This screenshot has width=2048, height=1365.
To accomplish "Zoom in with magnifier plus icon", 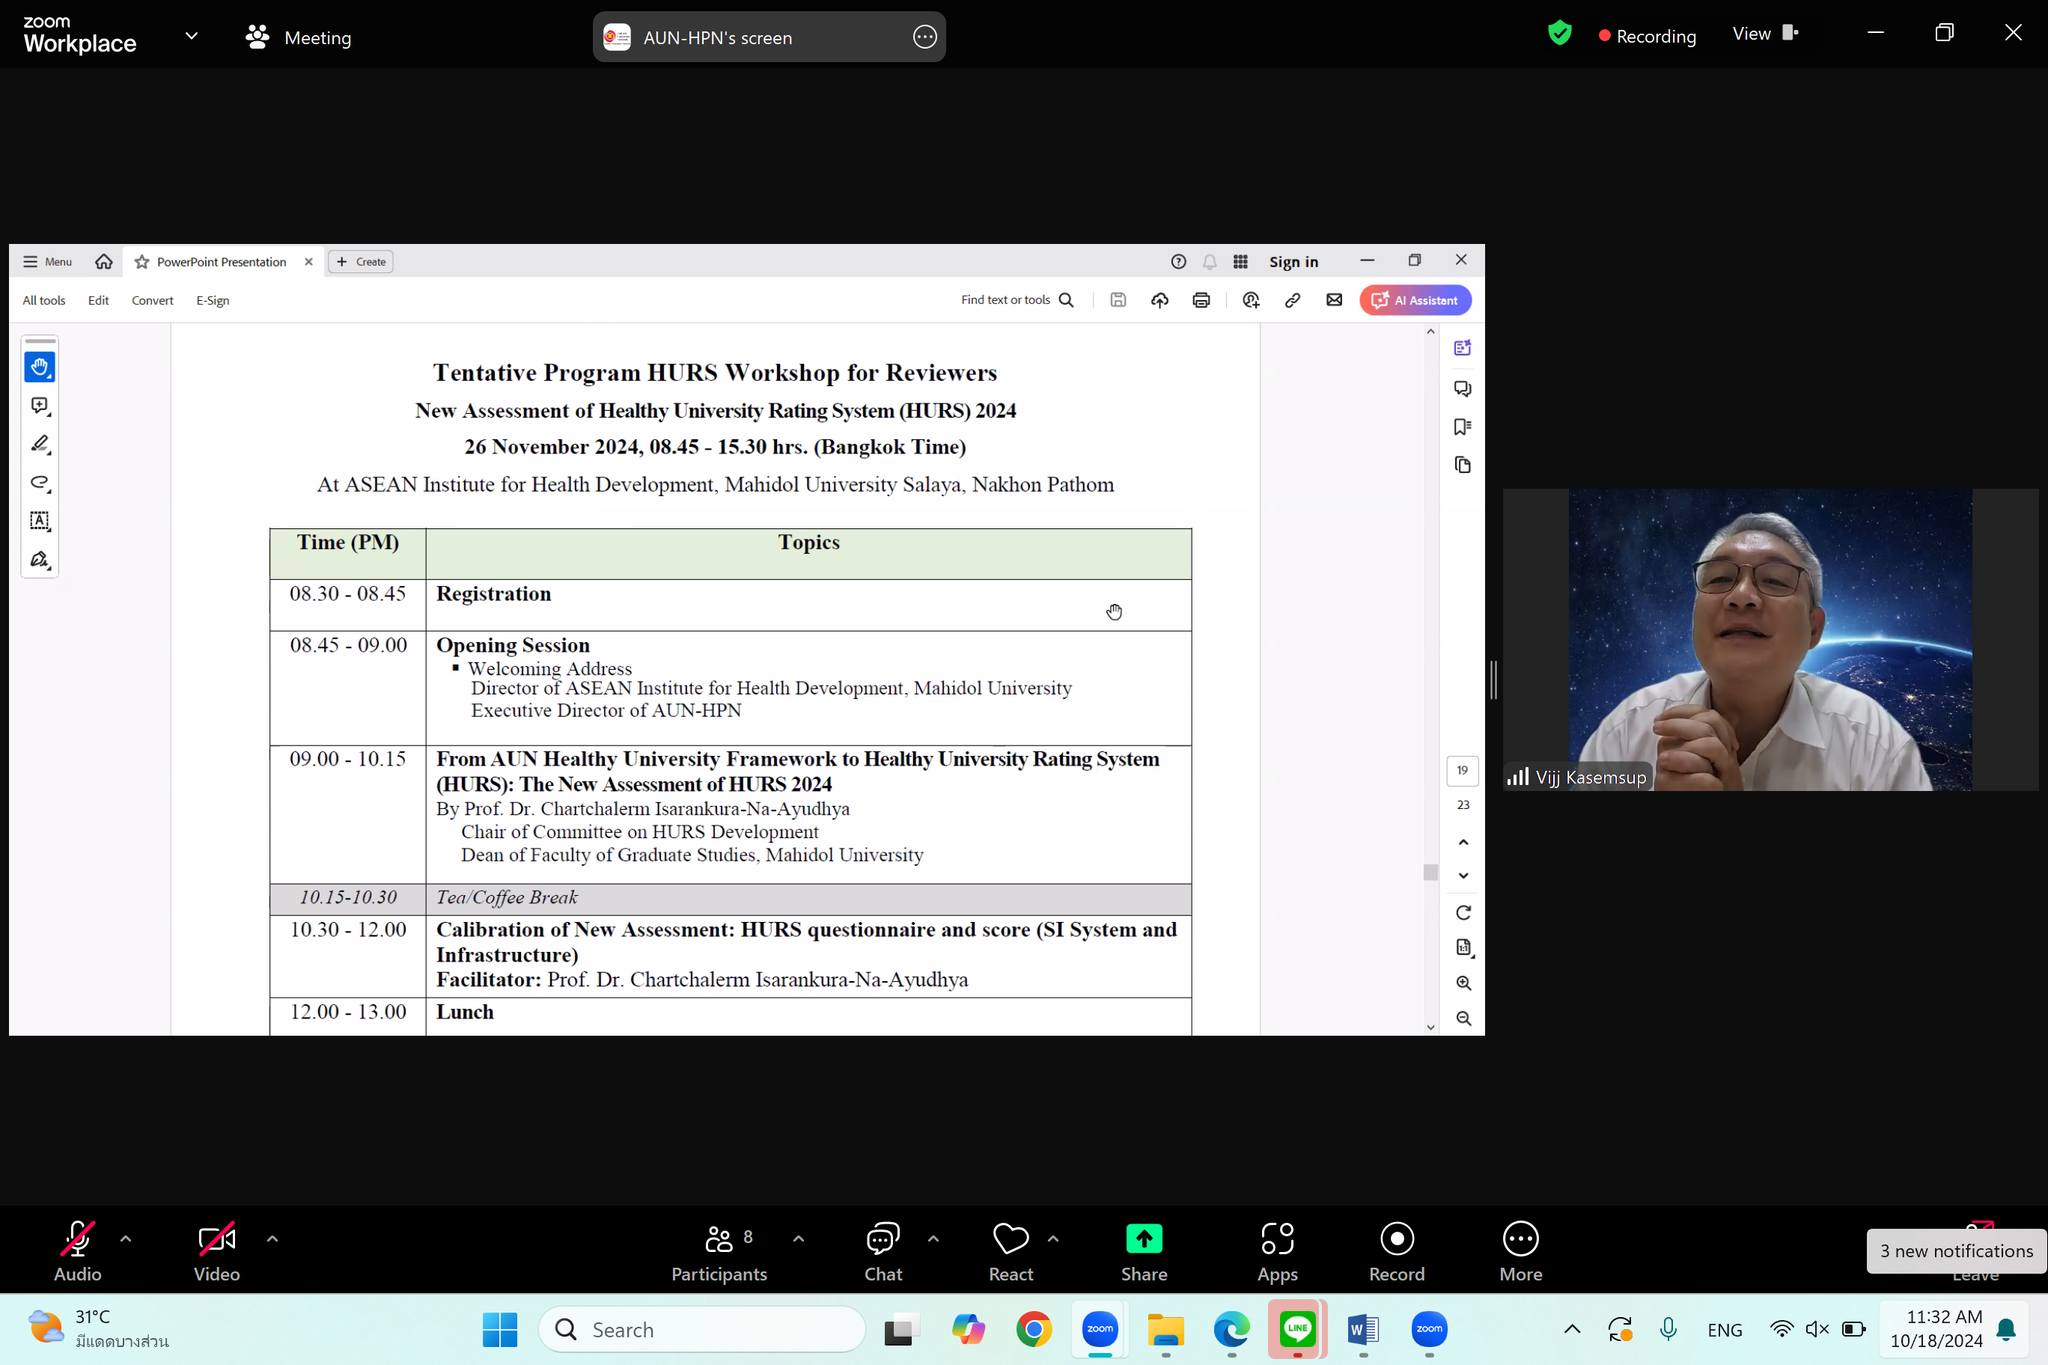I will 1463,983.
